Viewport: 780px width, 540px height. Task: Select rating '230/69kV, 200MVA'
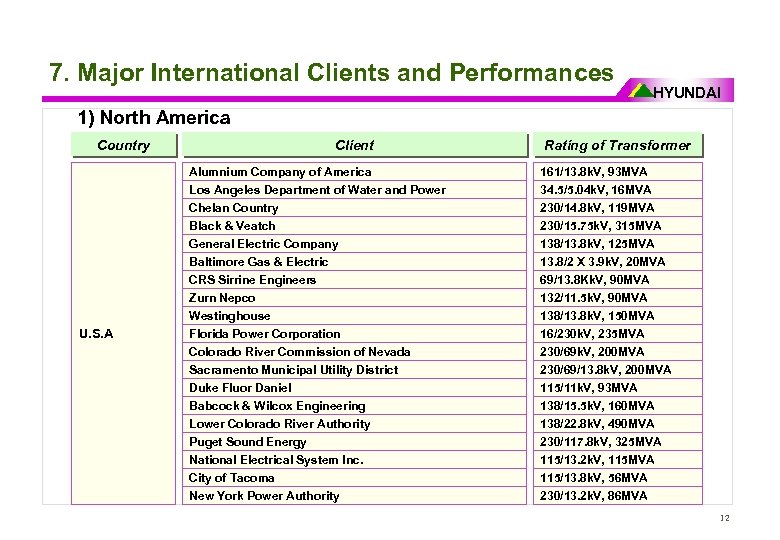(618, 352)
